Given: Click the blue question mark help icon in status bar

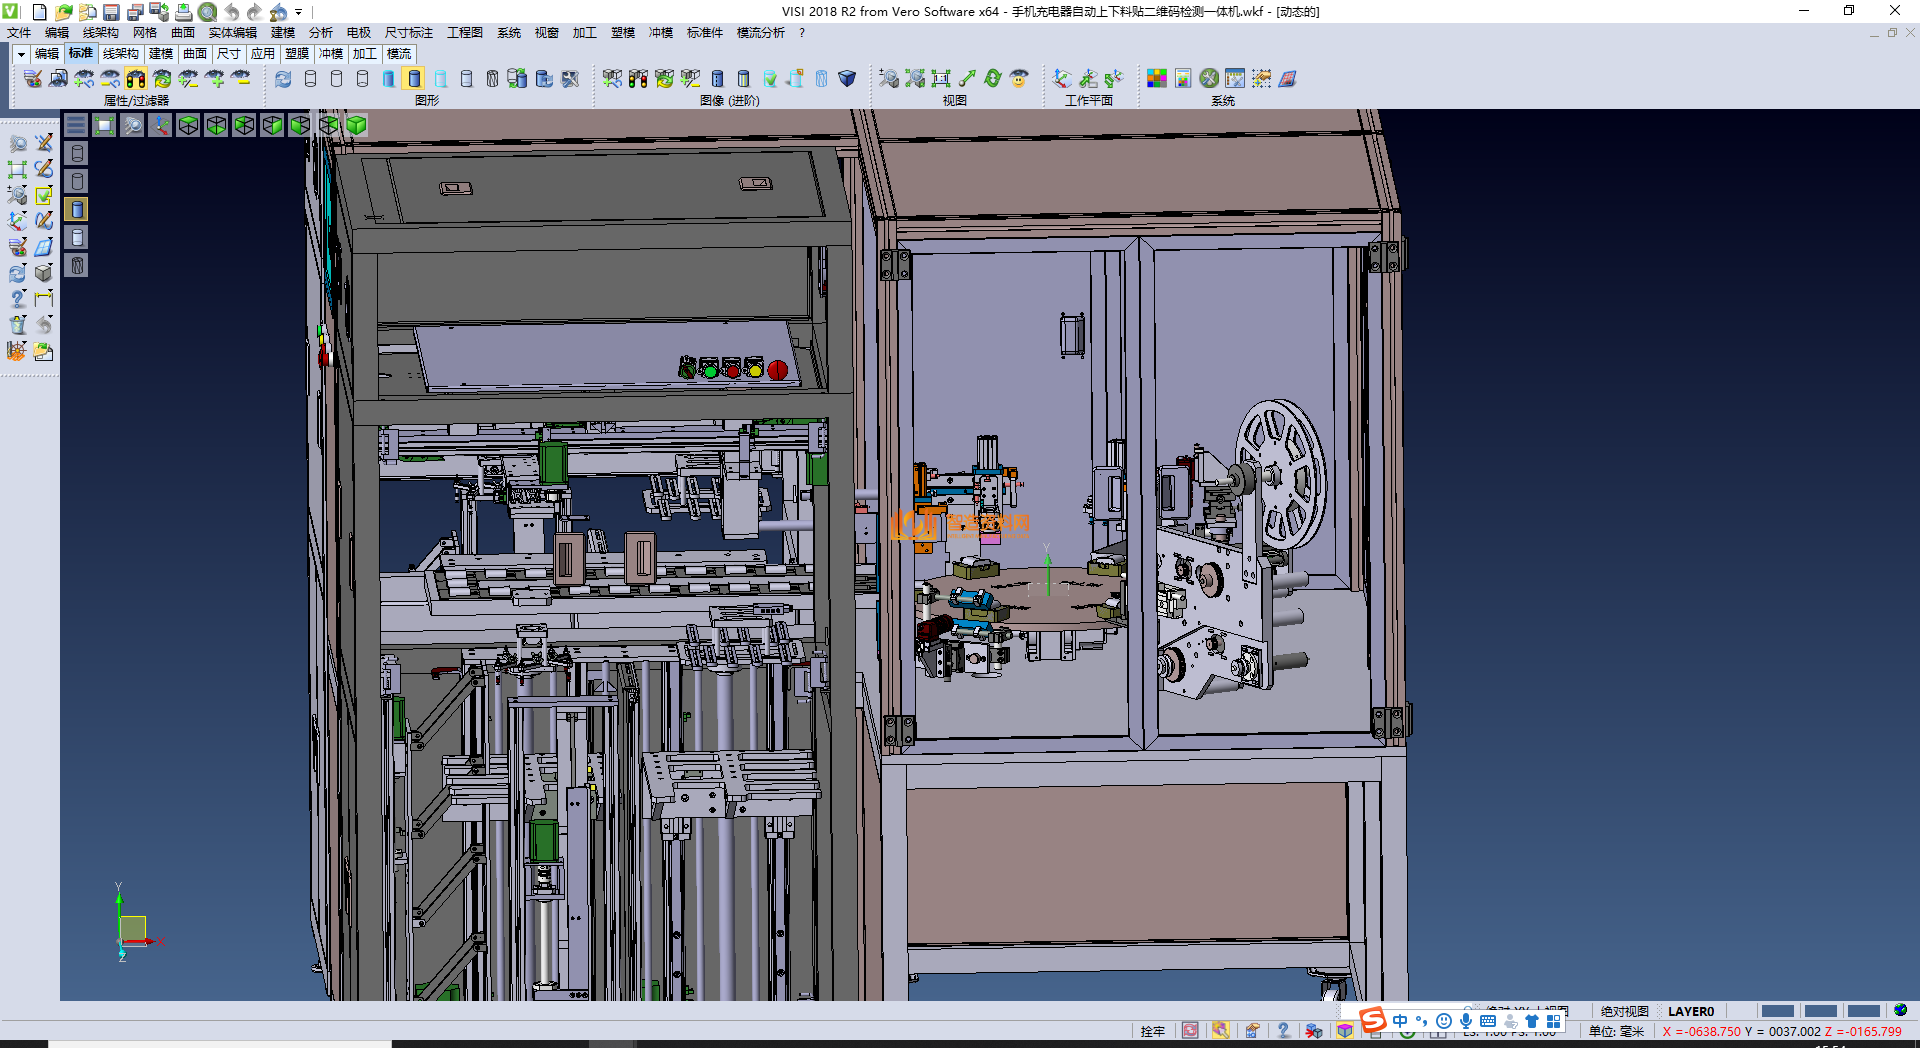Looking at the screenshot, I should 1283,1031.
